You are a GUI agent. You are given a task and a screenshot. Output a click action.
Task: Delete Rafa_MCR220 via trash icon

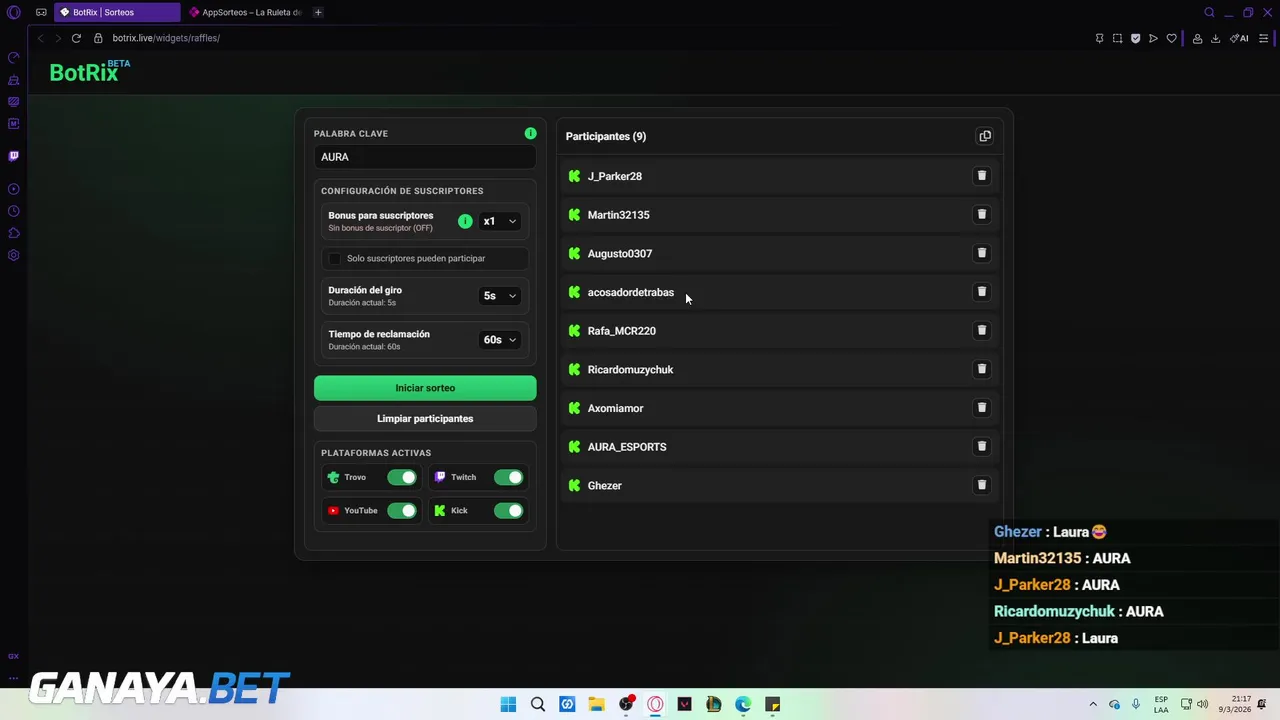981,330
